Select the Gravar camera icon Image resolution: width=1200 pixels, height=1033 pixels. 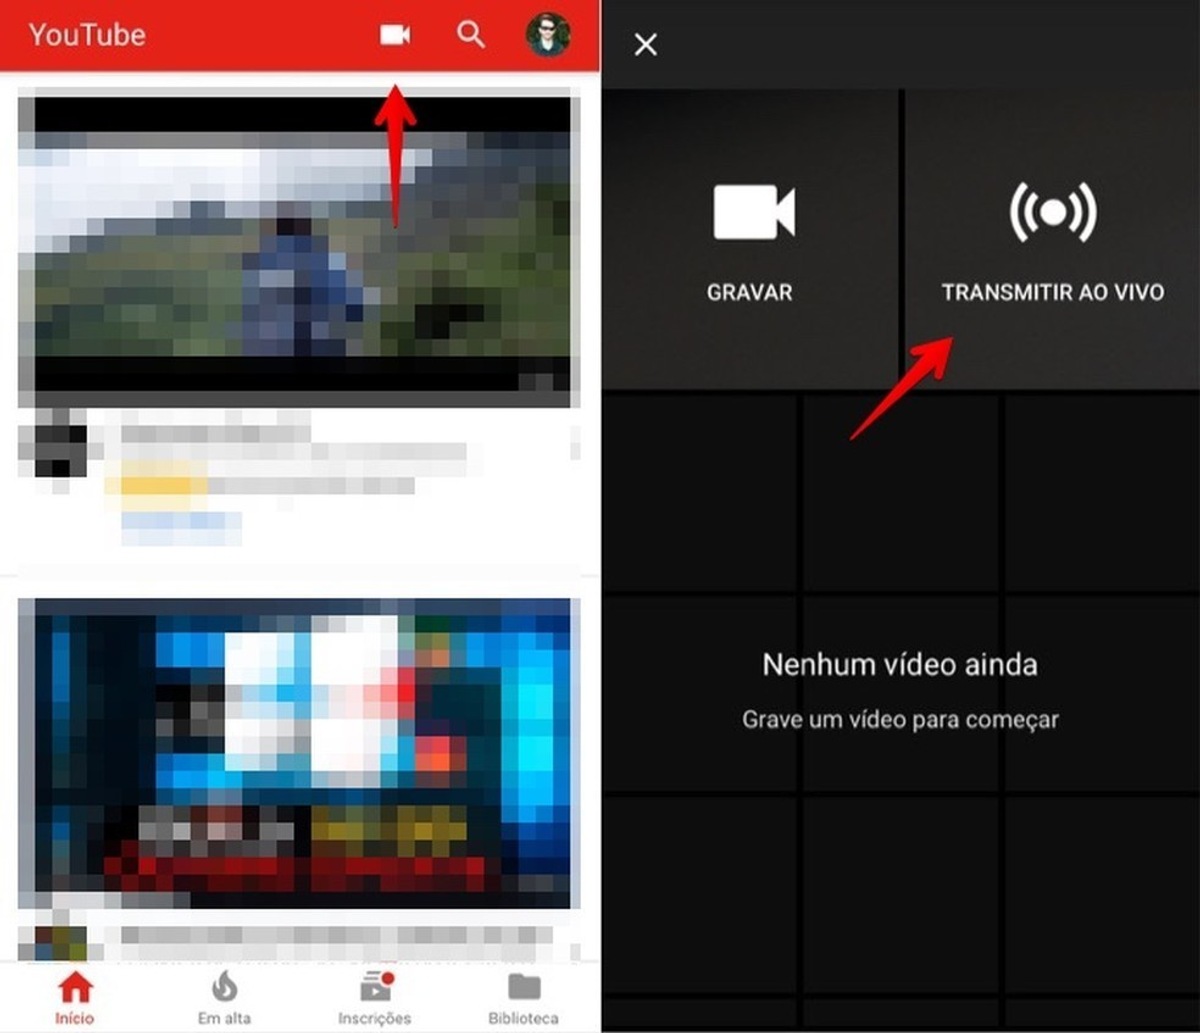coord(754,212)
